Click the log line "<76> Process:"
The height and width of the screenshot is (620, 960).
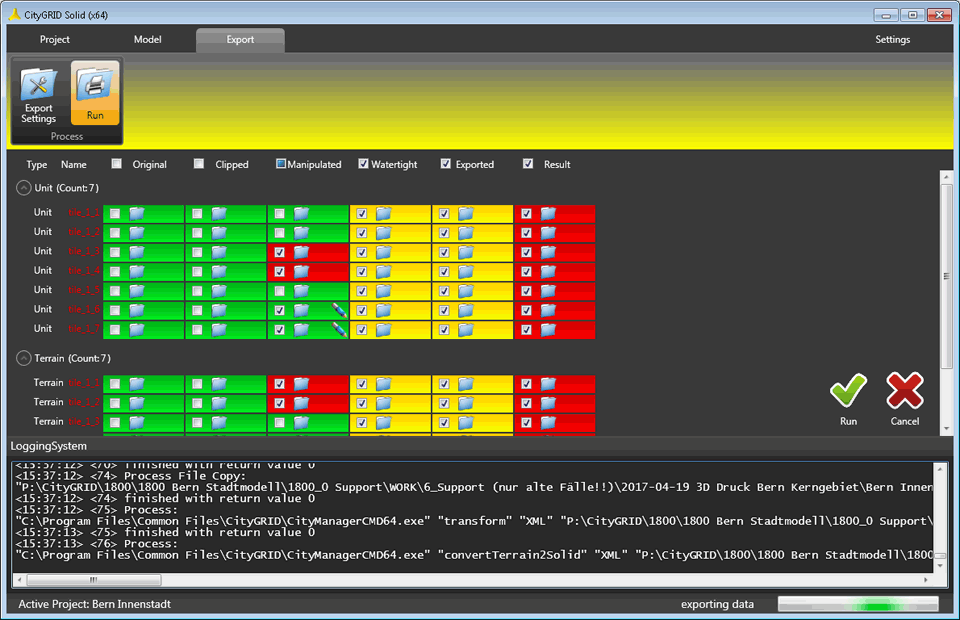coord(96,543)
